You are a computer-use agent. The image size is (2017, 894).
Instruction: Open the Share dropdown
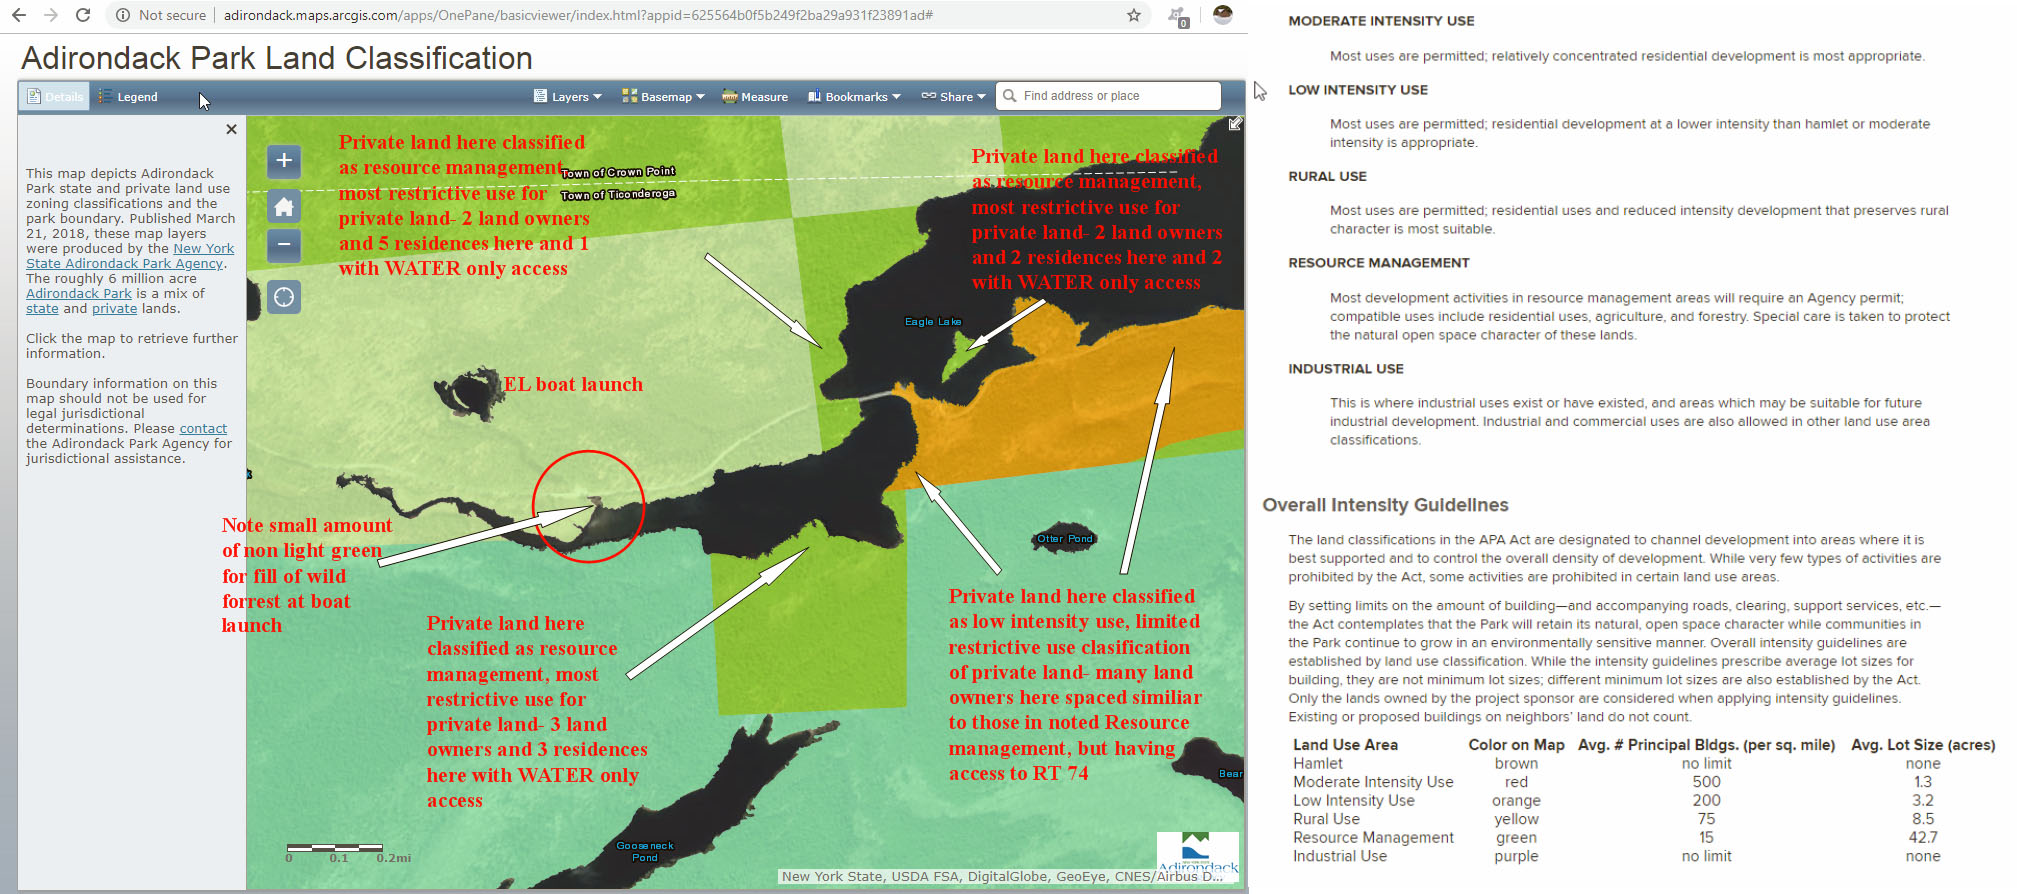click(953, 97)
